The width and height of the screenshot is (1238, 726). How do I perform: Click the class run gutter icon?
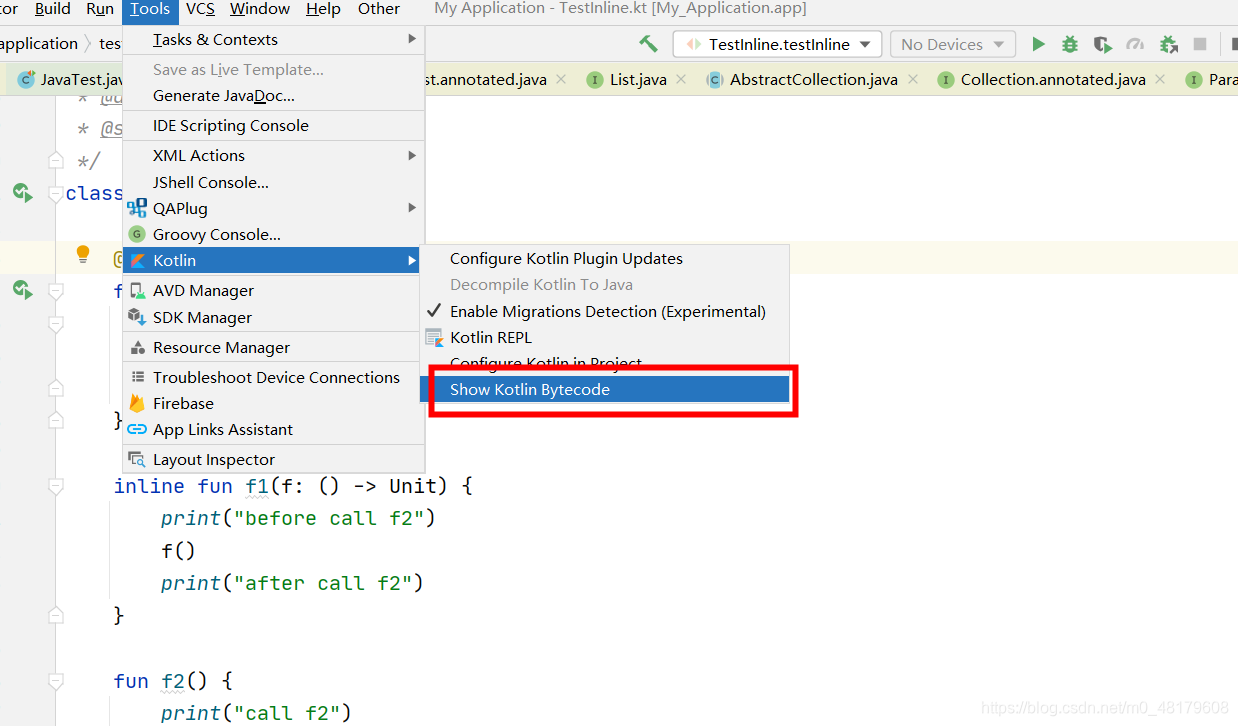click(x=22, y=192)
